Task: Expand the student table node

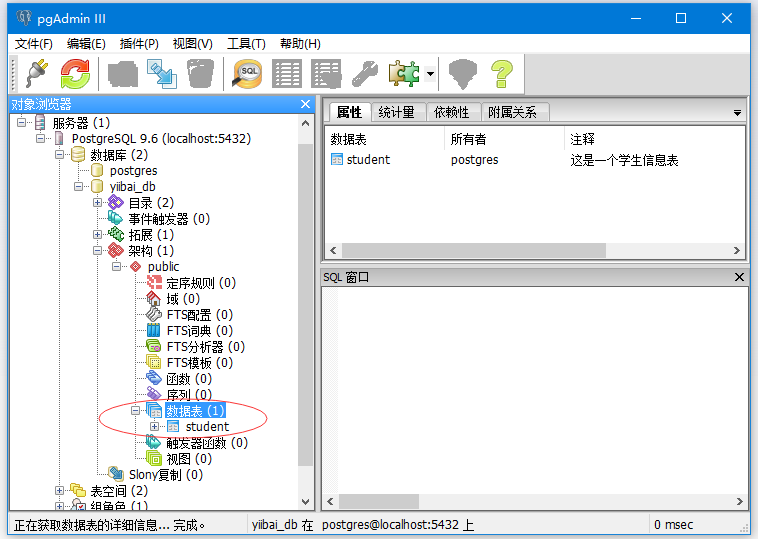Action: click(154, 427)
